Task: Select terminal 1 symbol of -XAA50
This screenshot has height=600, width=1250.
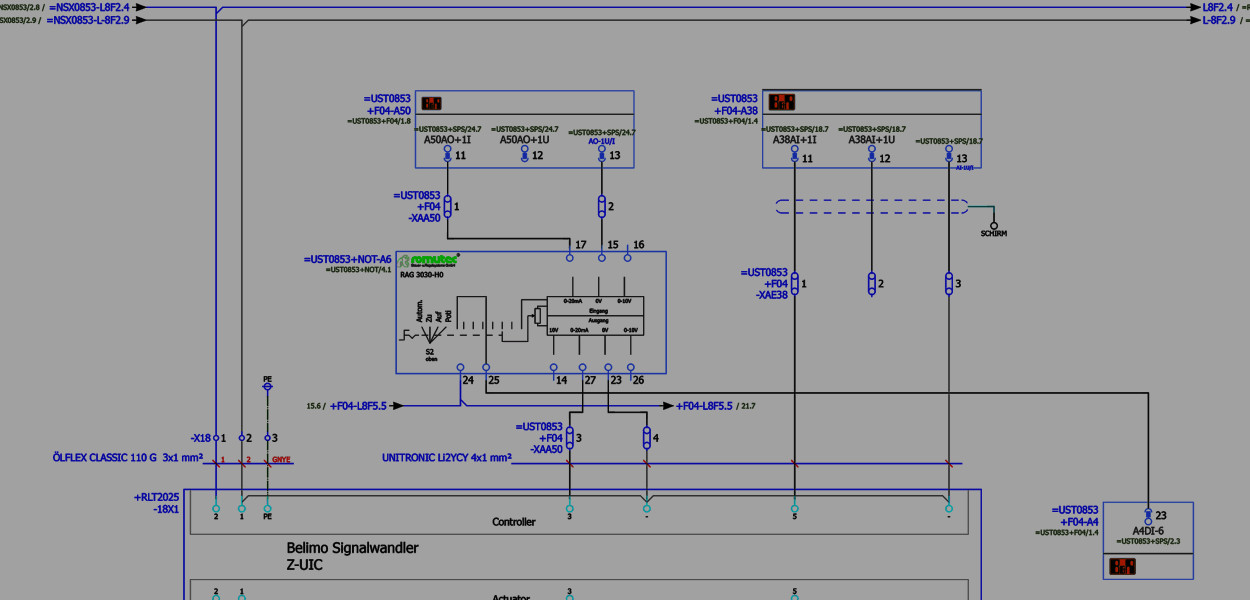Action: point(447,206)
